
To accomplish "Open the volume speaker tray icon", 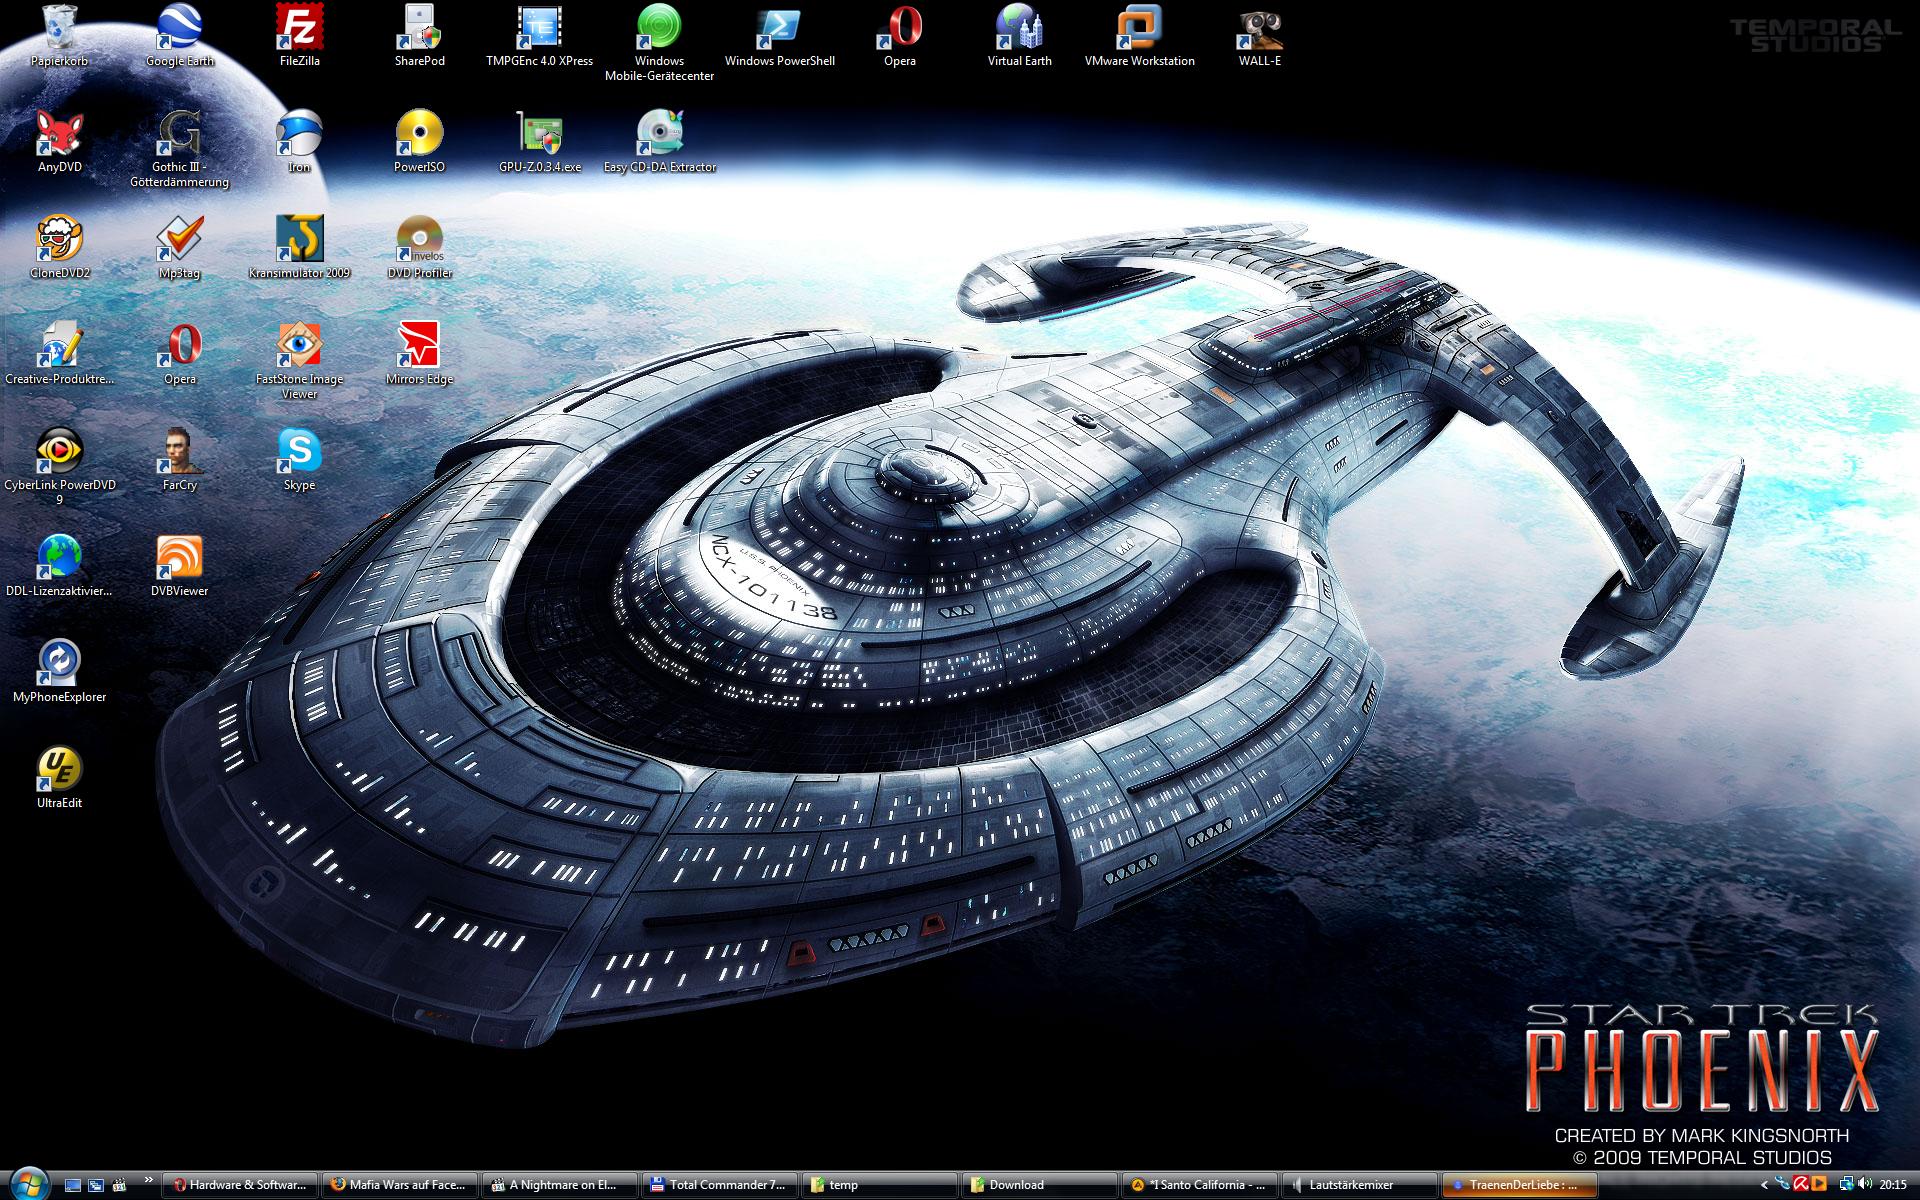I will 1864,1185.
